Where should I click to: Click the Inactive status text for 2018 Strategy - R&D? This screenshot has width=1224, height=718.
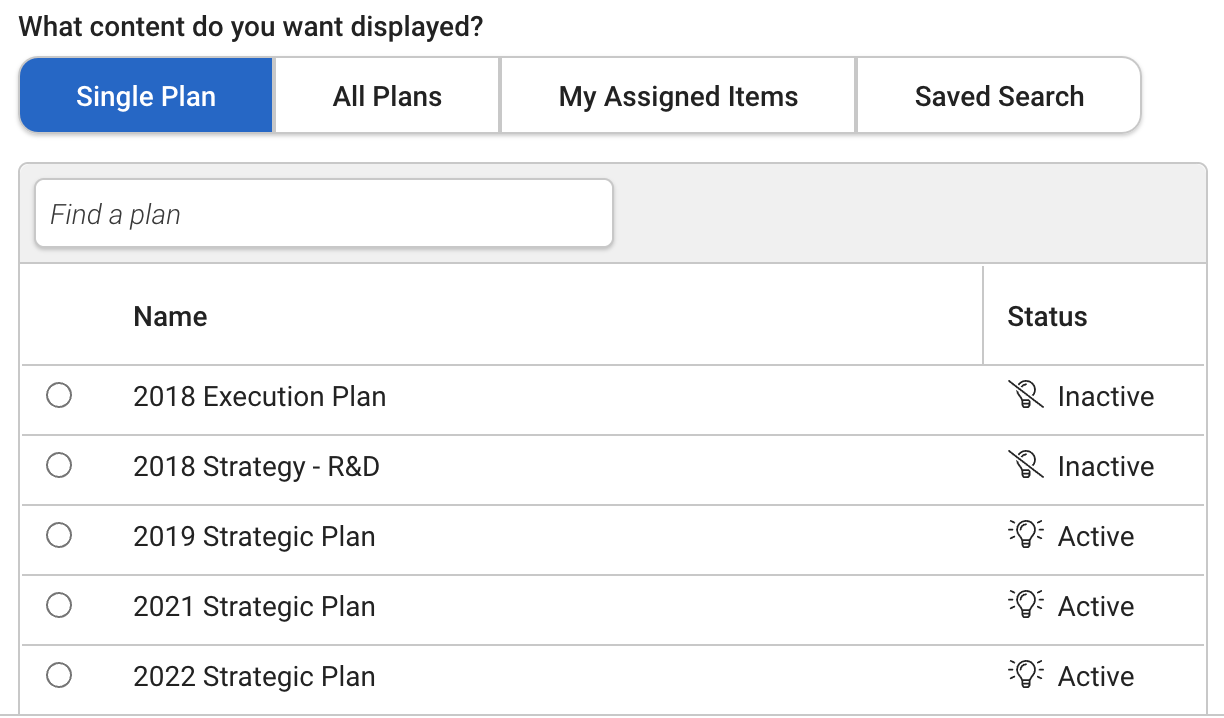[x=1106, y=467]
